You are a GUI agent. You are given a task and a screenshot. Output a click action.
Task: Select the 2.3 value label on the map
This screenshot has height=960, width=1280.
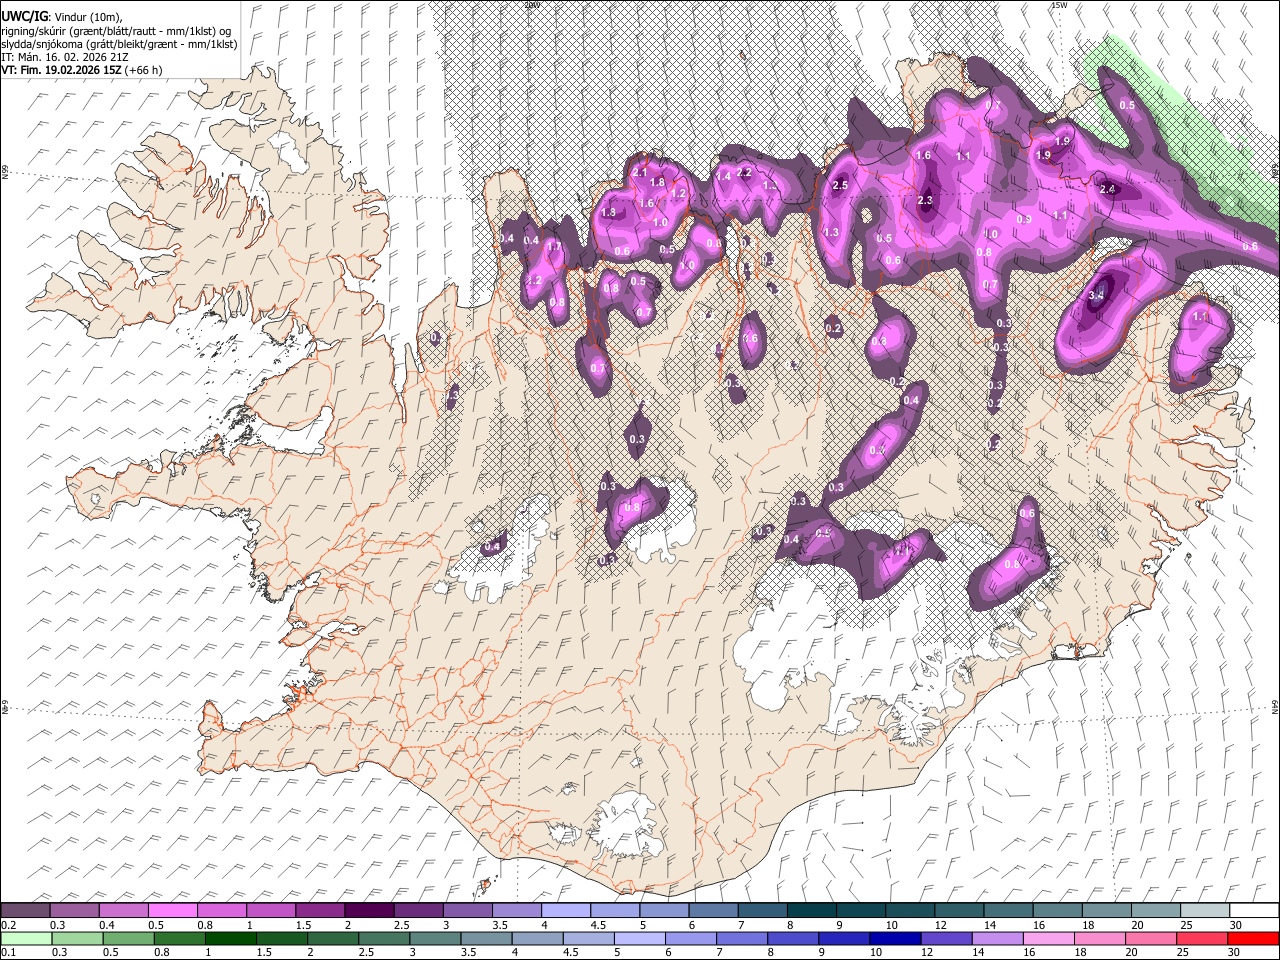pyautogui.click(x=924, y=201)
